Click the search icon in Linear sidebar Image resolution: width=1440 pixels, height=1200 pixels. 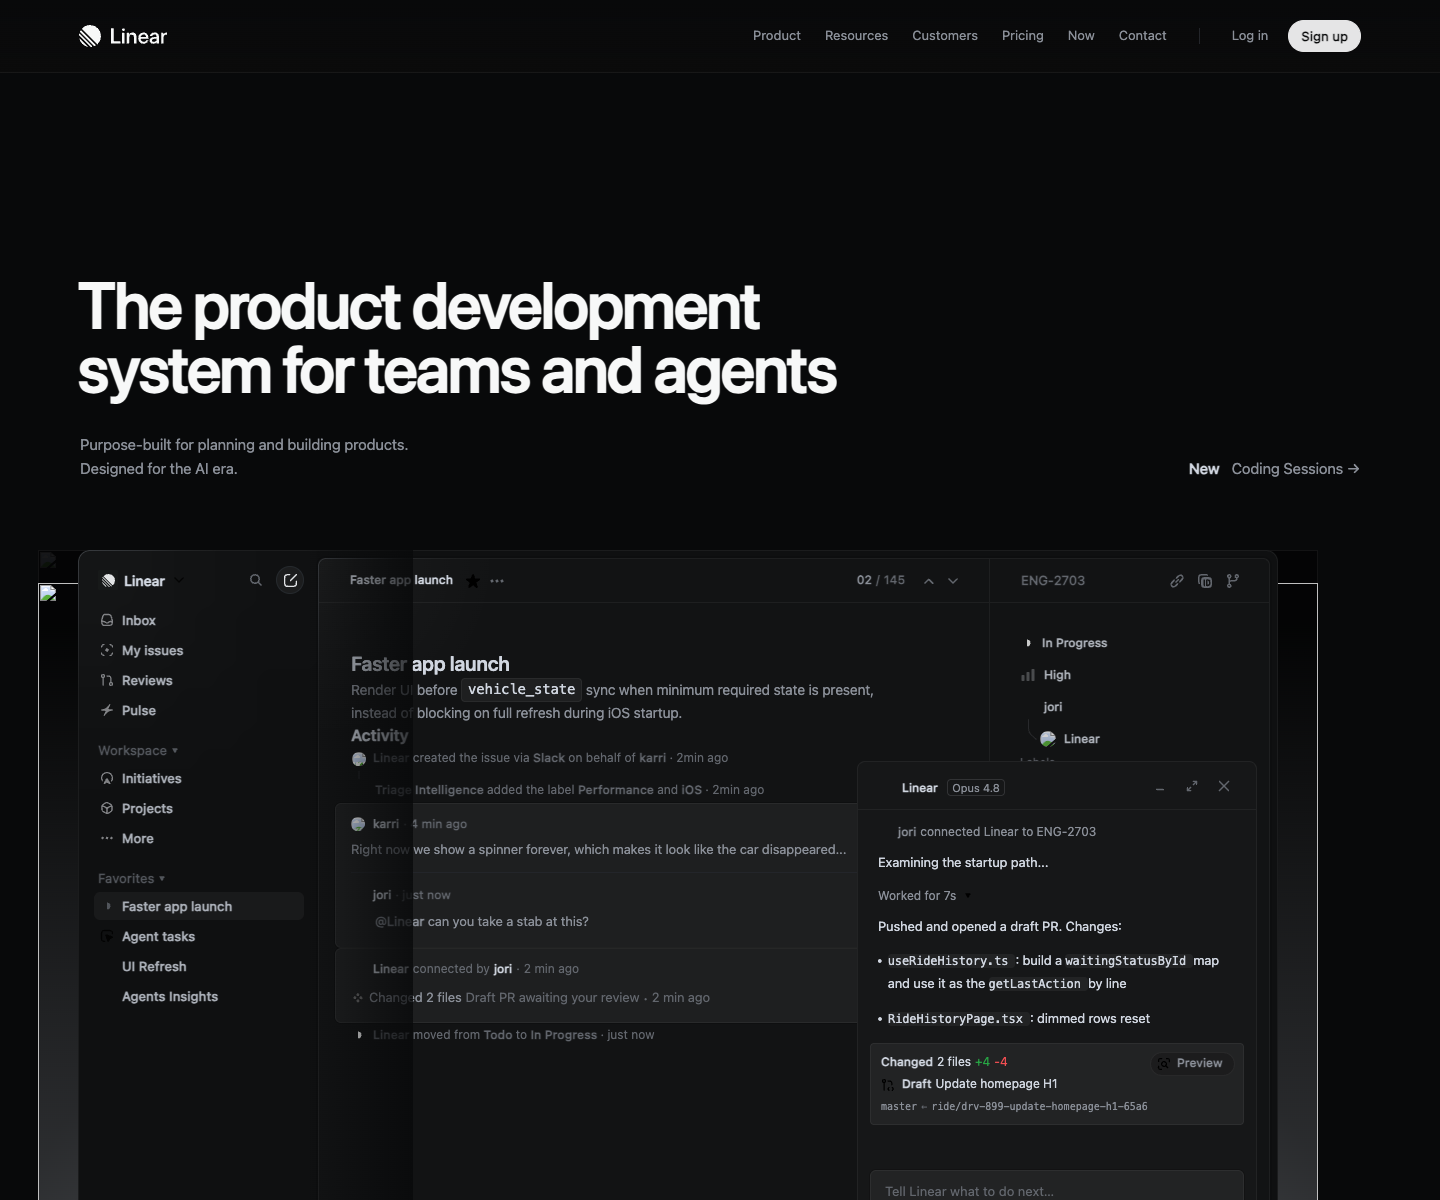pos(256,580)
